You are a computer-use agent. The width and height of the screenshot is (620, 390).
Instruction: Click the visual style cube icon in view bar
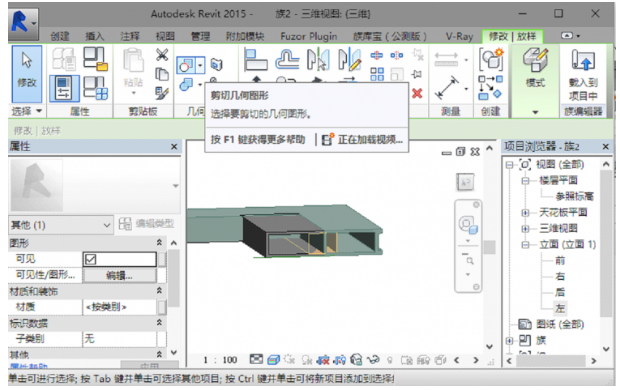(274, 360)
